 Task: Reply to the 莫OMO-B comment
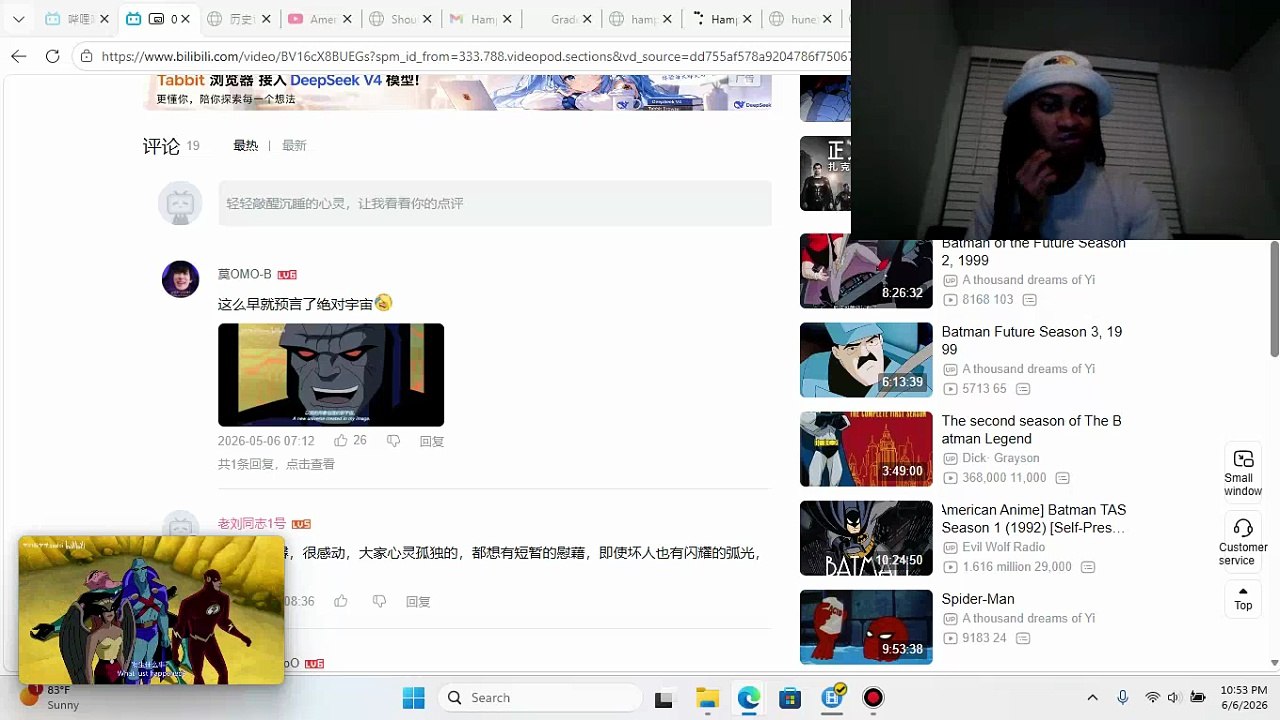coord(432,441)
